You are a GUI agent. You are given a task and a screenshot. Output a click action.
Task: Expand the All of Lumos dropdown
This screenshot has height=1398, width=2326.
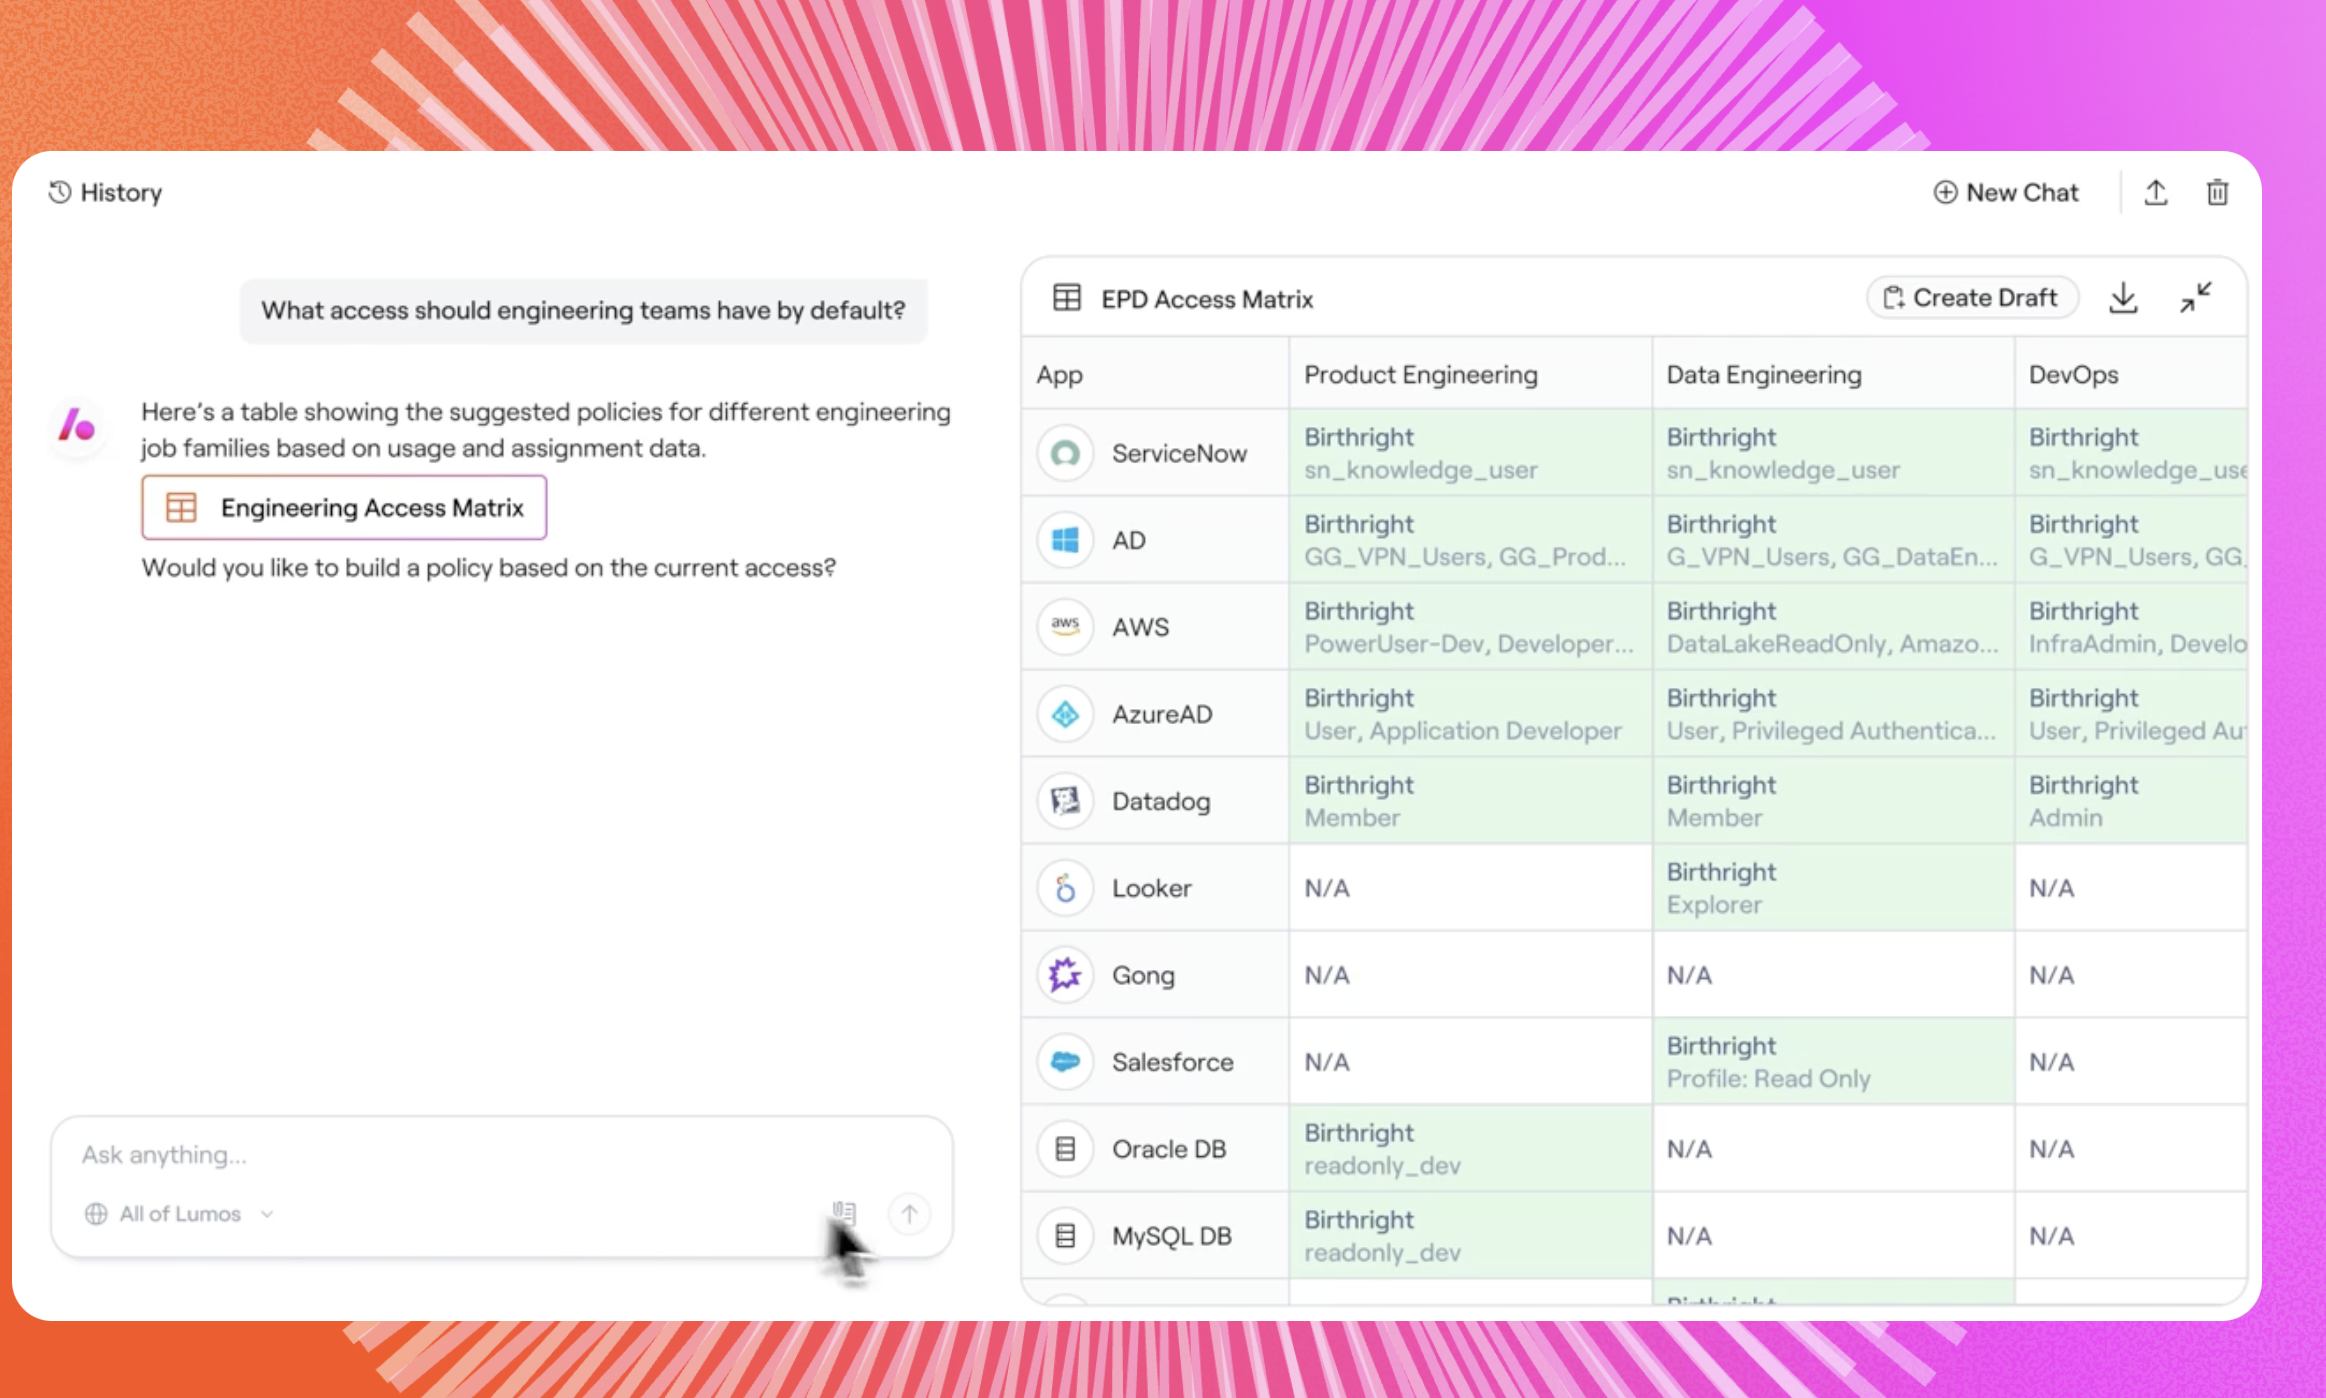tap(180, 1214)
